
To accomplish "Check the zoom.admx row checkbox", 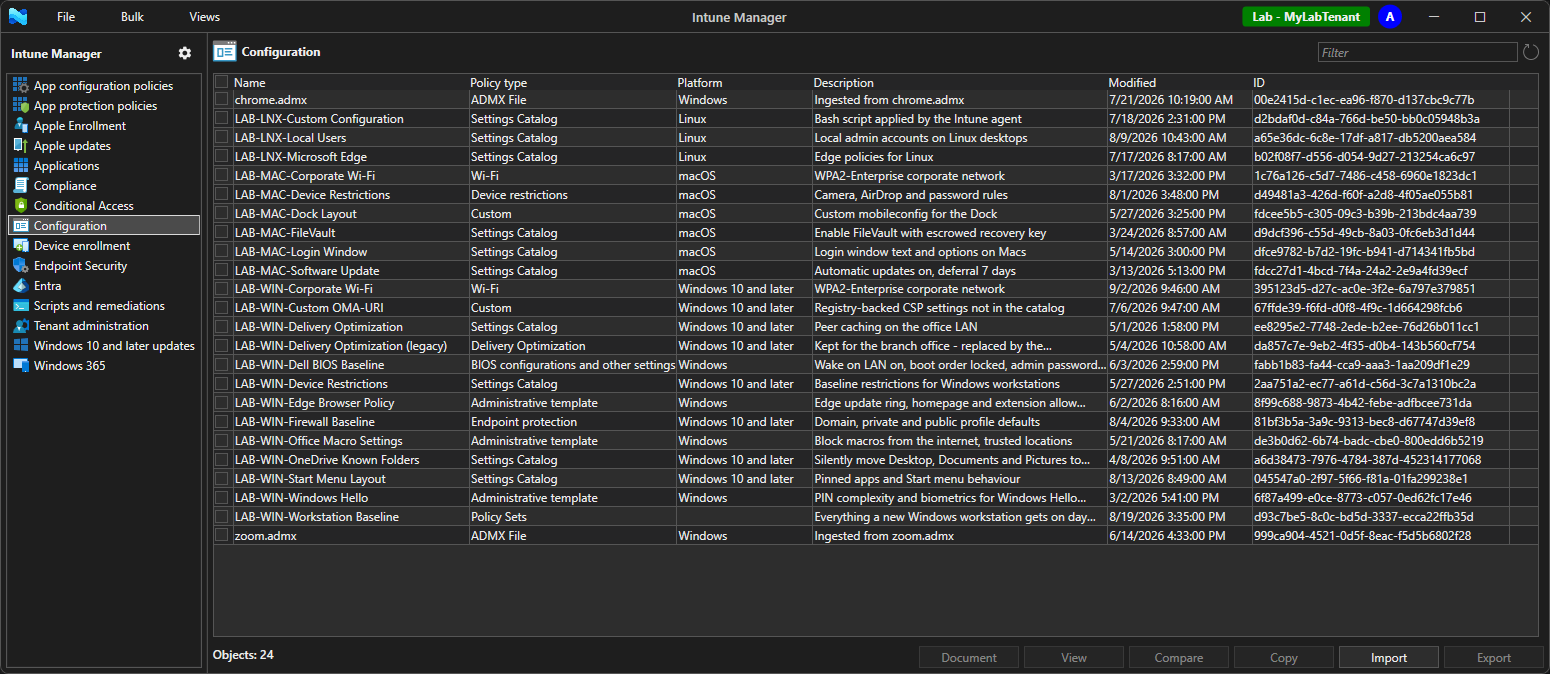I will [x=222, y=536].
